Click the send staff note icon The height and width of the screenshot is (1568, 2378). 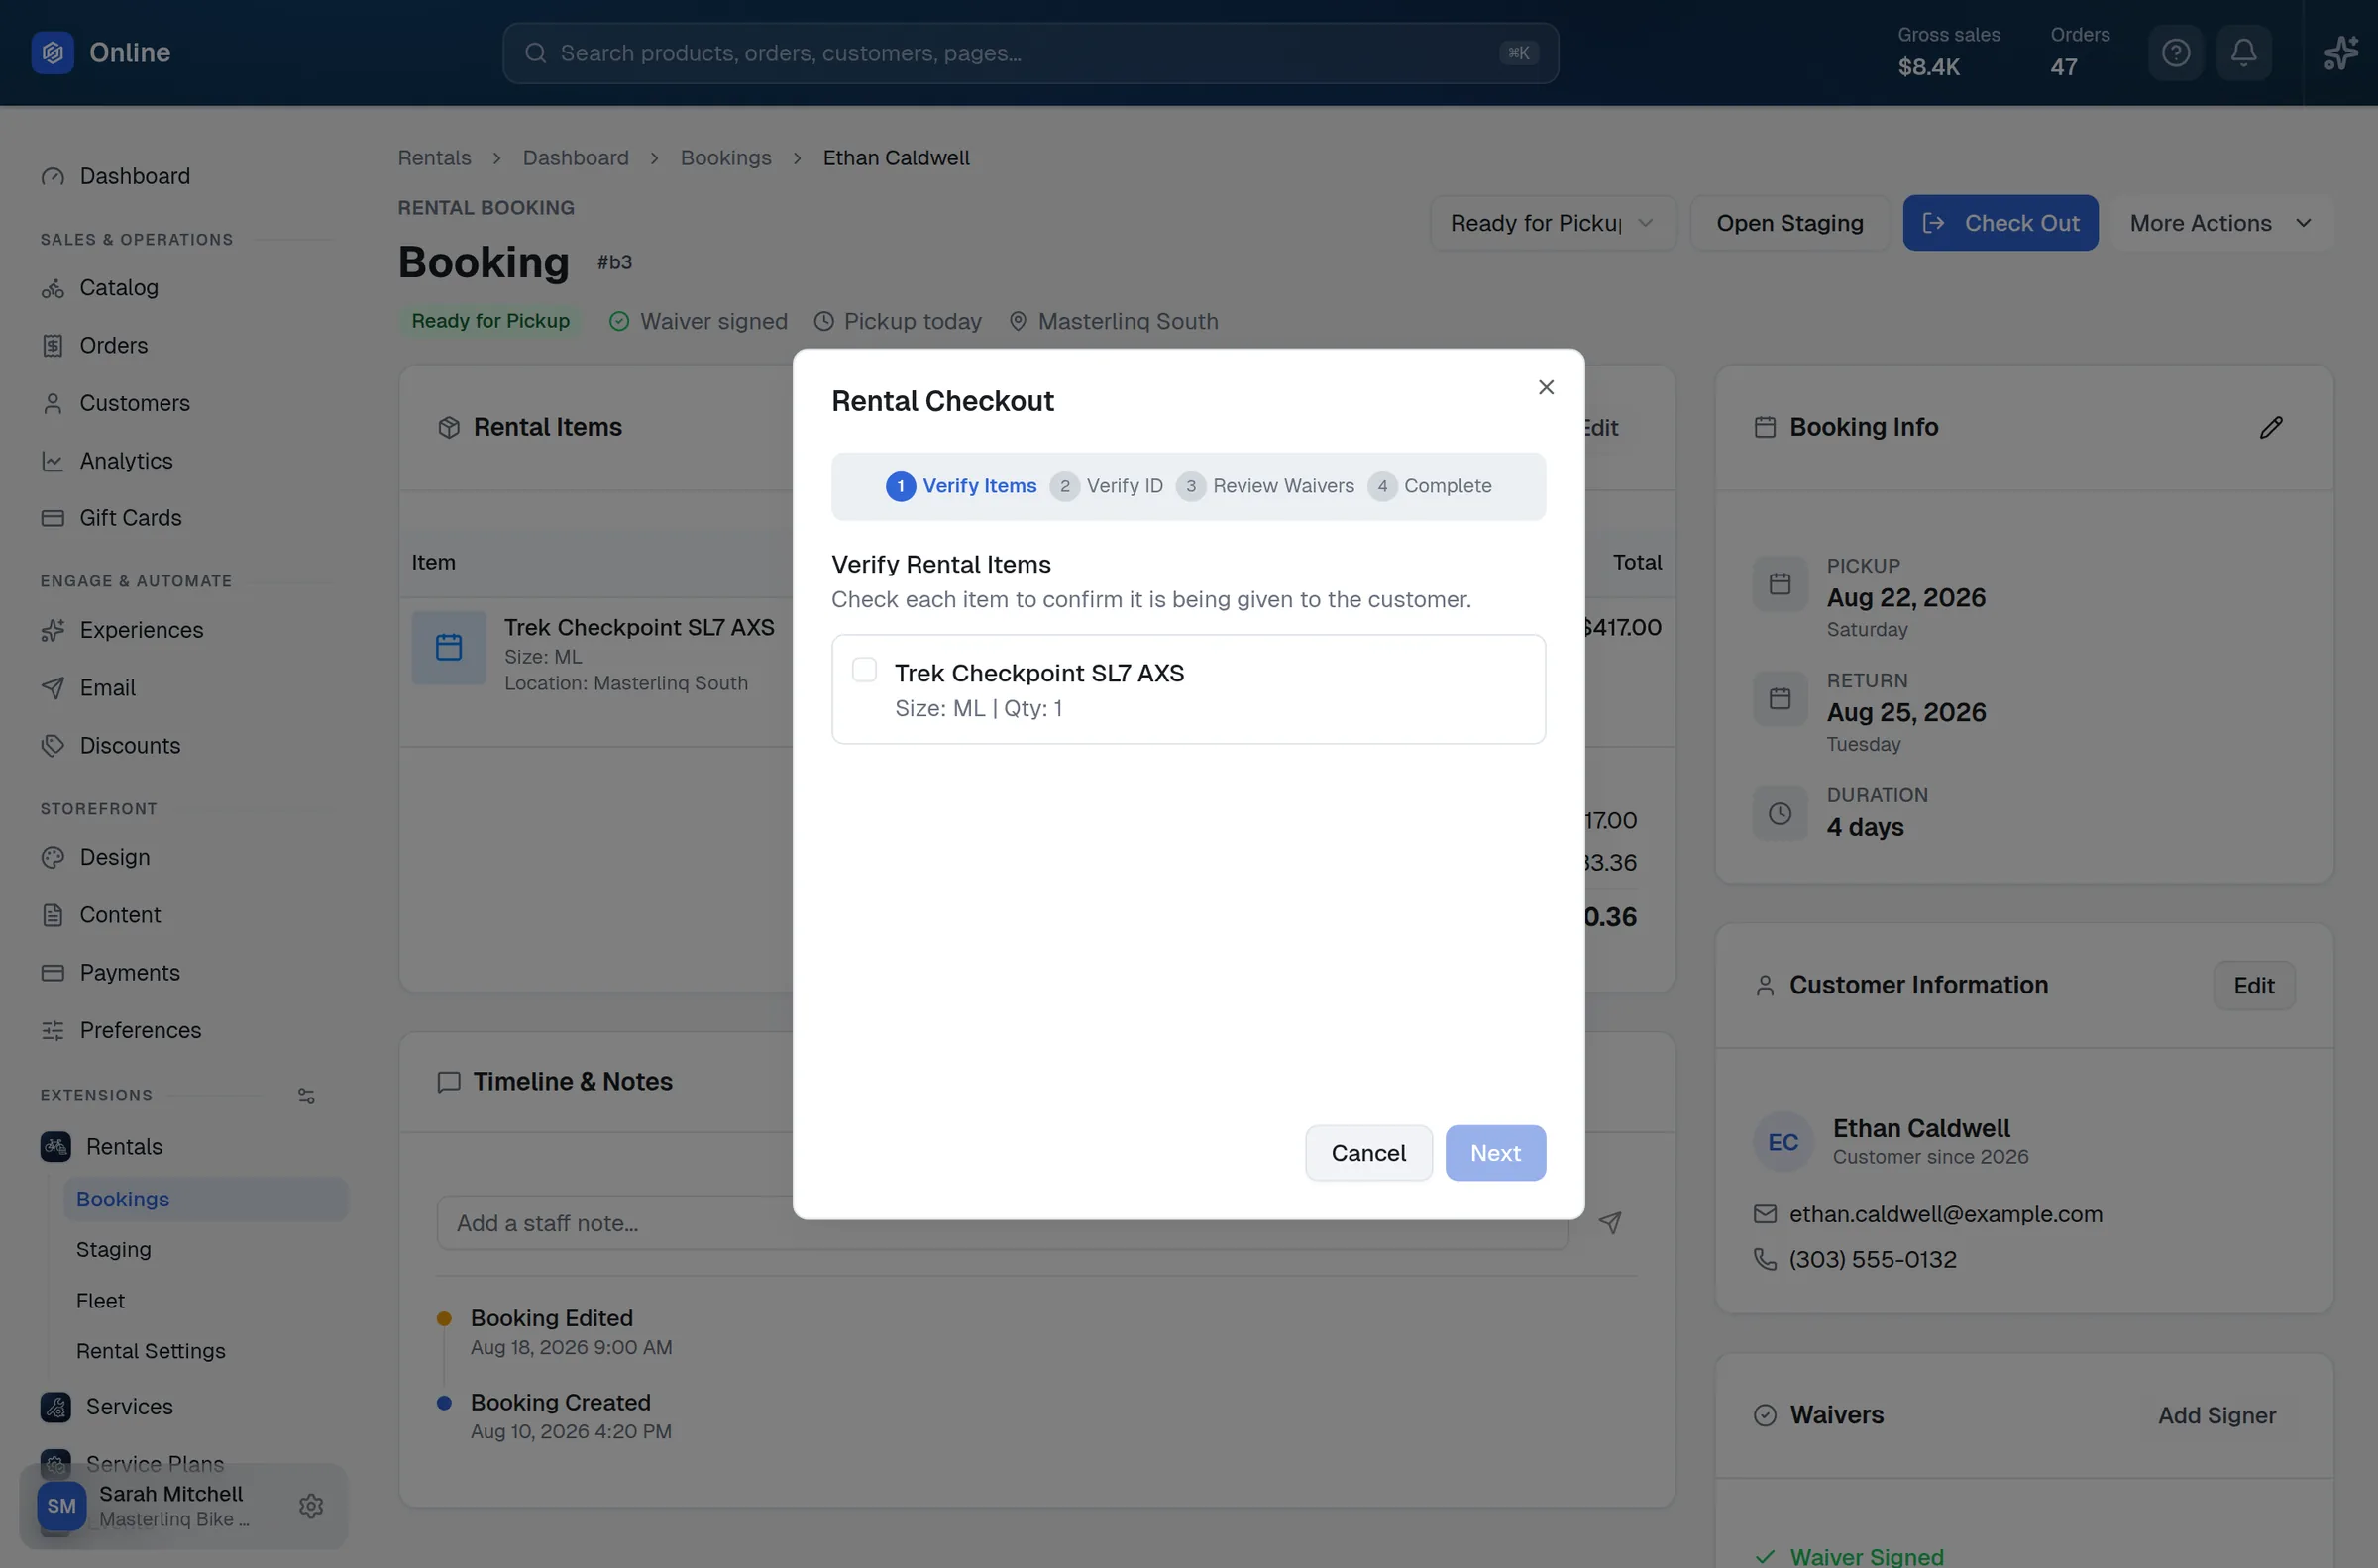coord(1610,1223)
